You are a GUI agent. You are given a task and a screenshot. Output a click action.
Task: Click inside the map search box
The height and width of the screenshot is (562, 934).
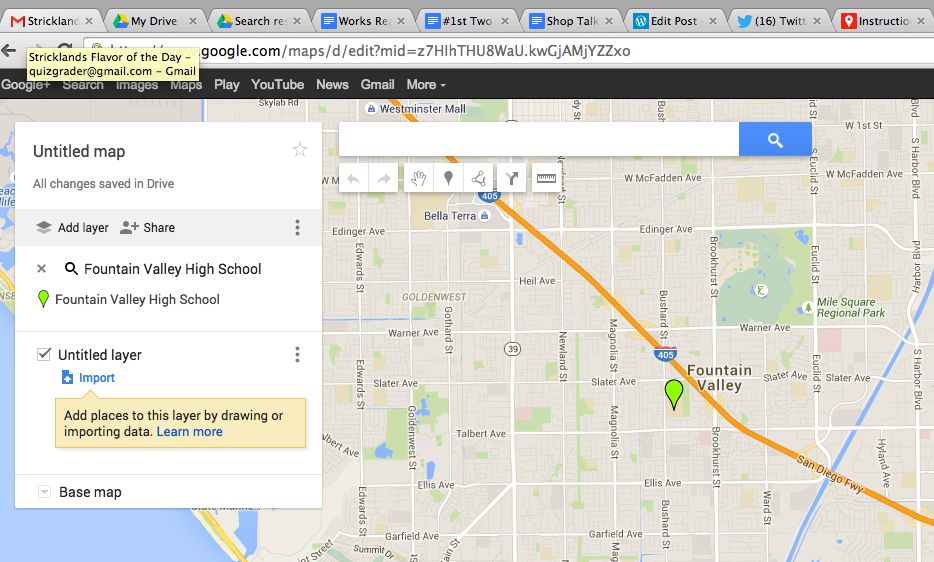pyautogui.click(x=538, y=140)
